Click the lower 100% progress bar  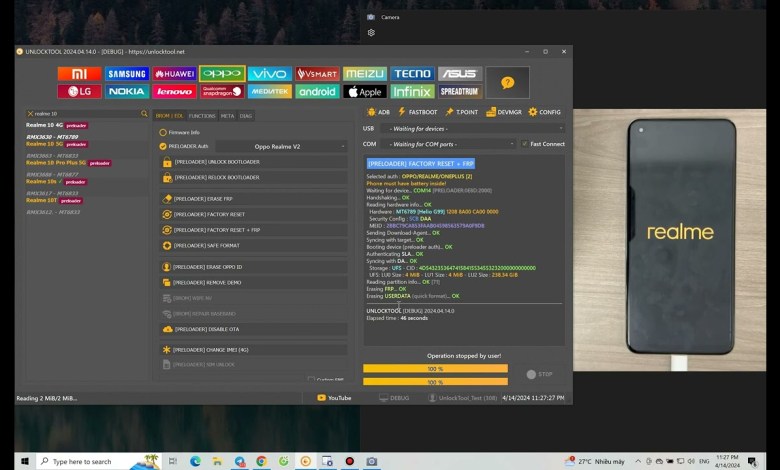click(435, 381)
